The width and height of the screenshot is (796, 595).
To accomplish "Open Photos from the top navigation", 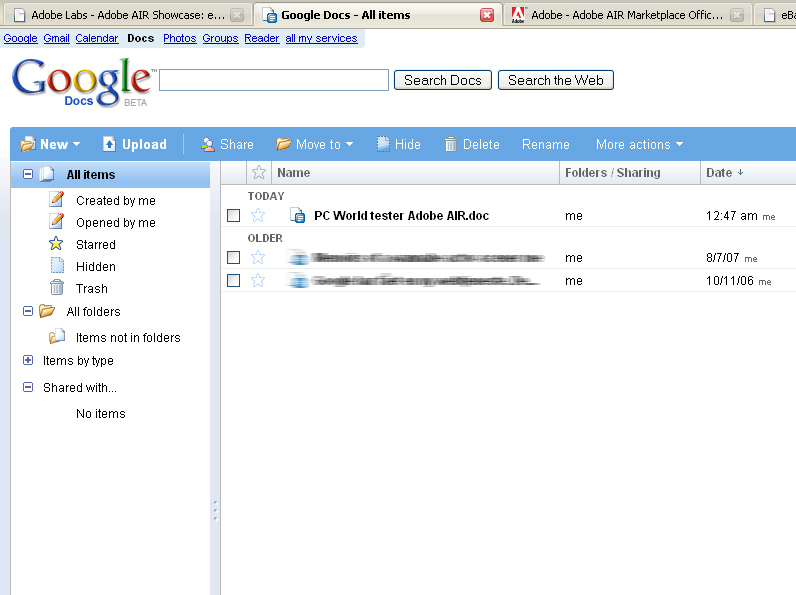I will coord(180,38).
